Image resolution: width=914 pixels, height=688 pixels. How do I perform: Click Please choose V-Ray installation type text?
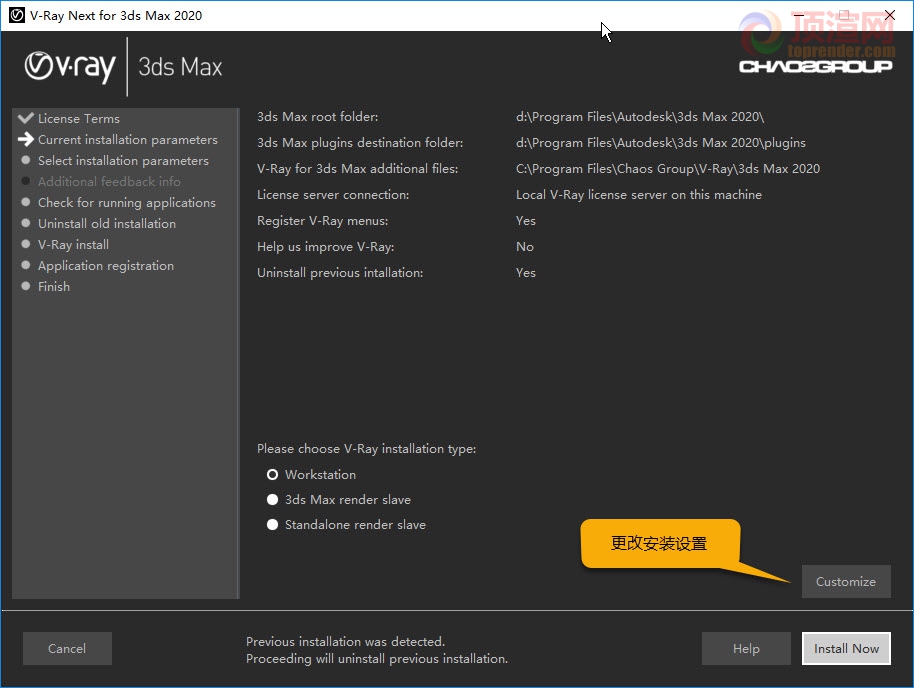[x=366, y=449]
